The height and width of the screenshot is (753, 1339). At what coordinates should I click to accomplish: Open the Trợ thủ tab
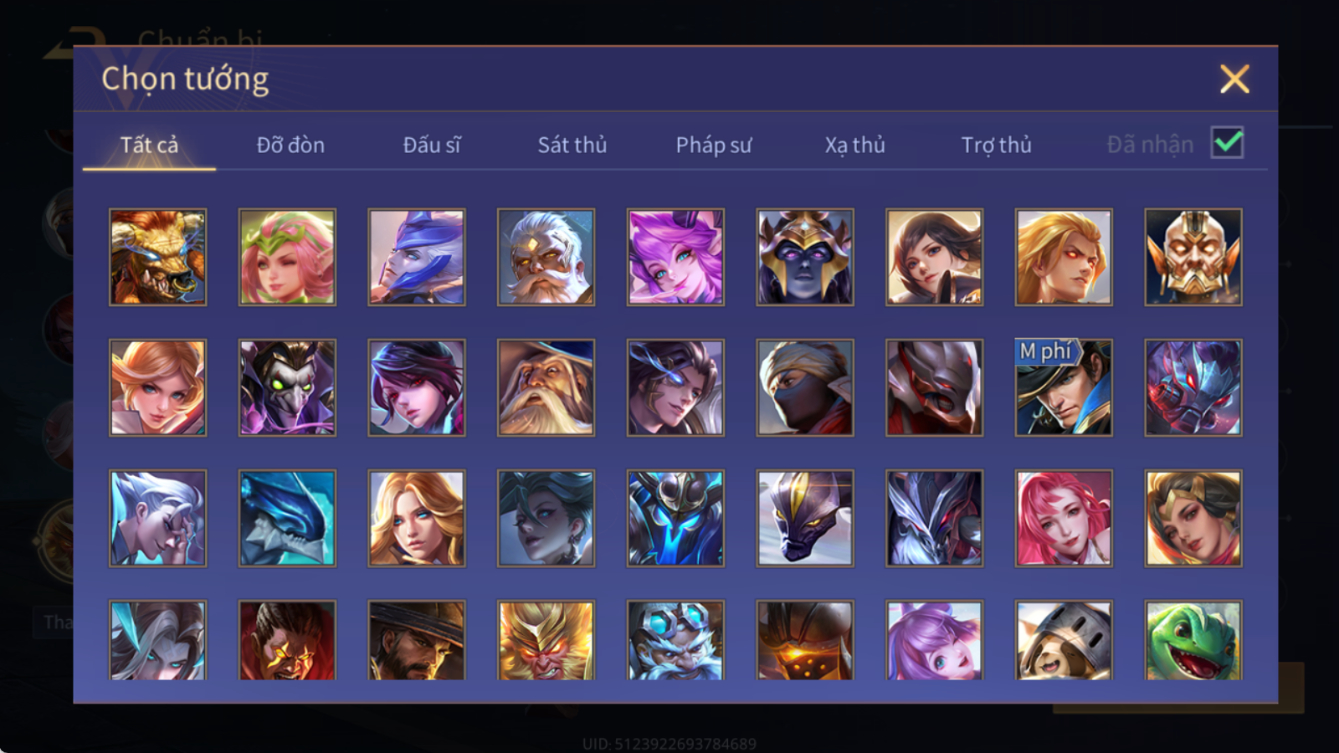pyautogui.click(x=996, y=145)
